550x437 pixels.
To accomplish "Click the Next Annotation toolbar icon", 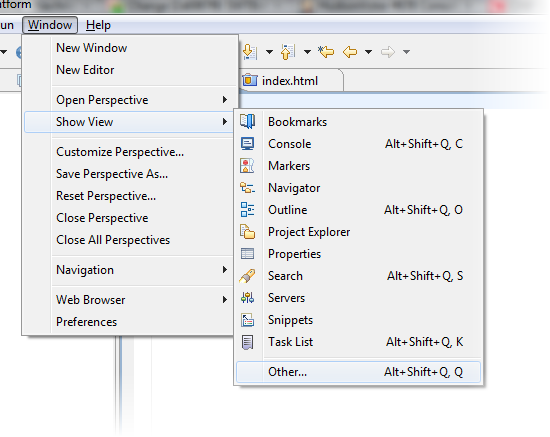I will point(250,52).
